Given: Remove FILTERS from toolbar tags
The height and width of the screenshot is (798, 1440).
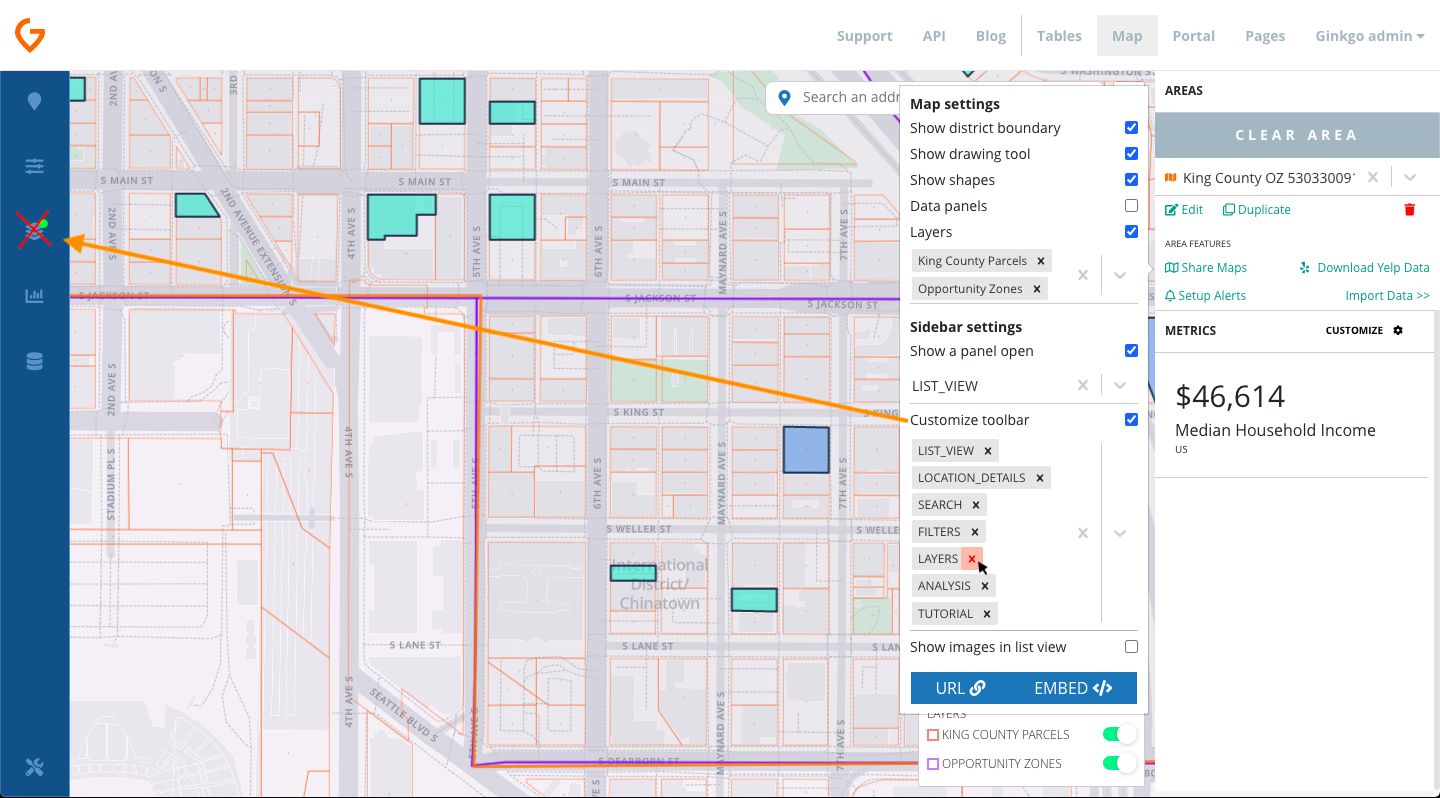Looking at the screenshot, I should click(x=975, y=532).
